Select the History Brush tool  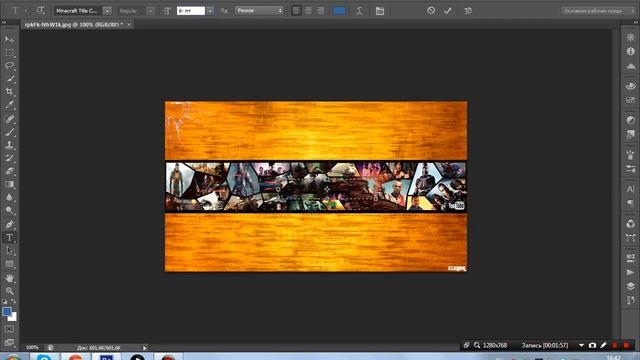[x=9, y=158]
